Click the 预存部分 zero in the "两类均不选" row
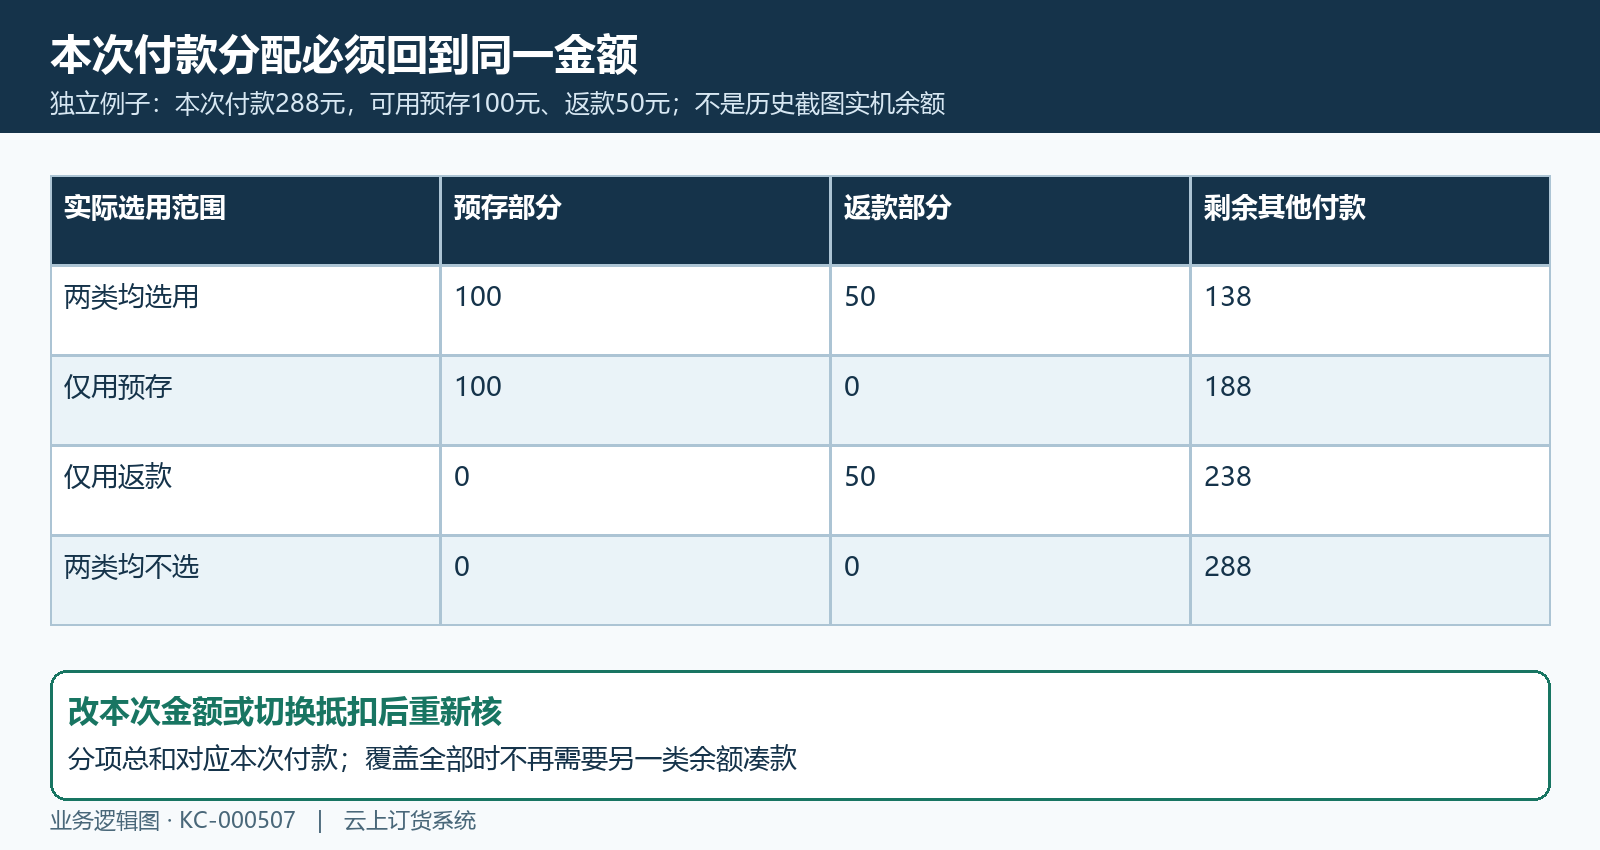The width and height of the screenshot is (1600, 850). [x=462, y=567]
